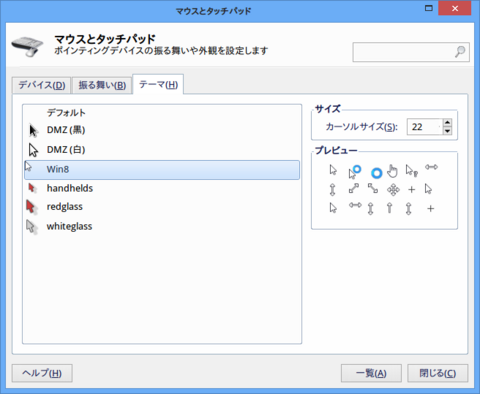Click the first arrow pointer preview
Image resolution: width=480 pixels, height=394 pixels.
[x=333, y=170]
